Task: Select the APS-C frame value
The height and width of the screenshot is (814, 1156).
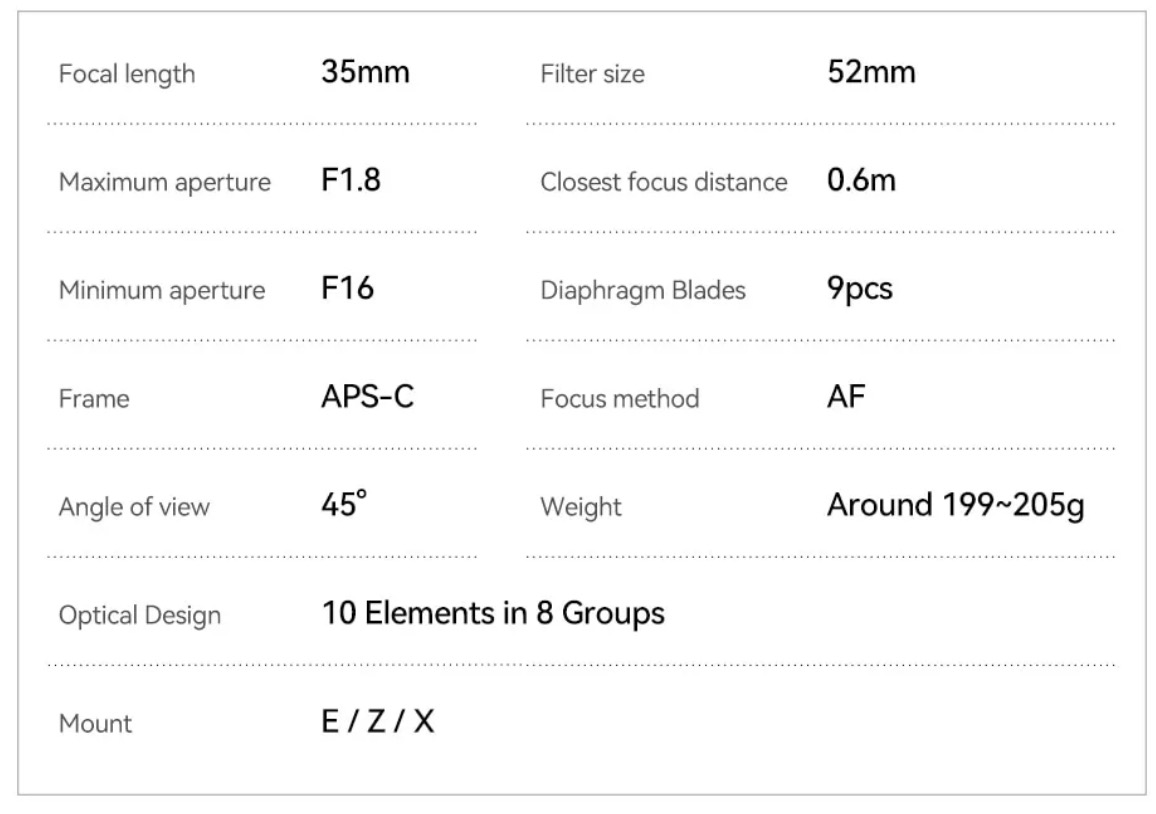Action: [368, 397]
